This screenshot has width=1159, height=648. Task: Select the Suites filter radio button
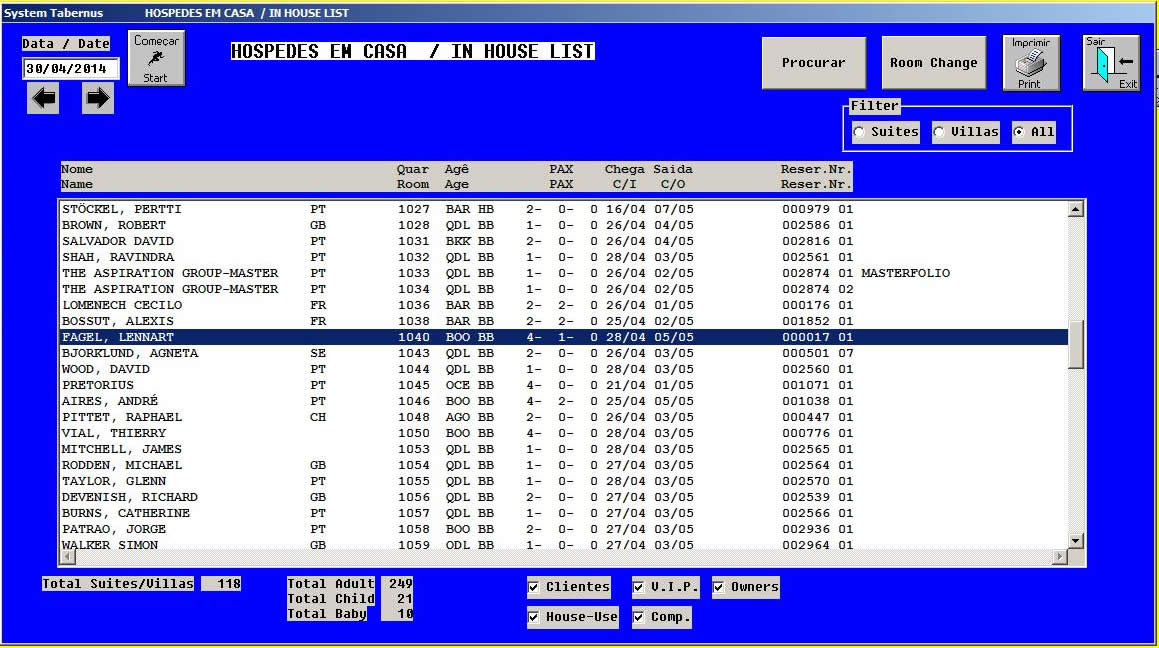click(860, 132)
